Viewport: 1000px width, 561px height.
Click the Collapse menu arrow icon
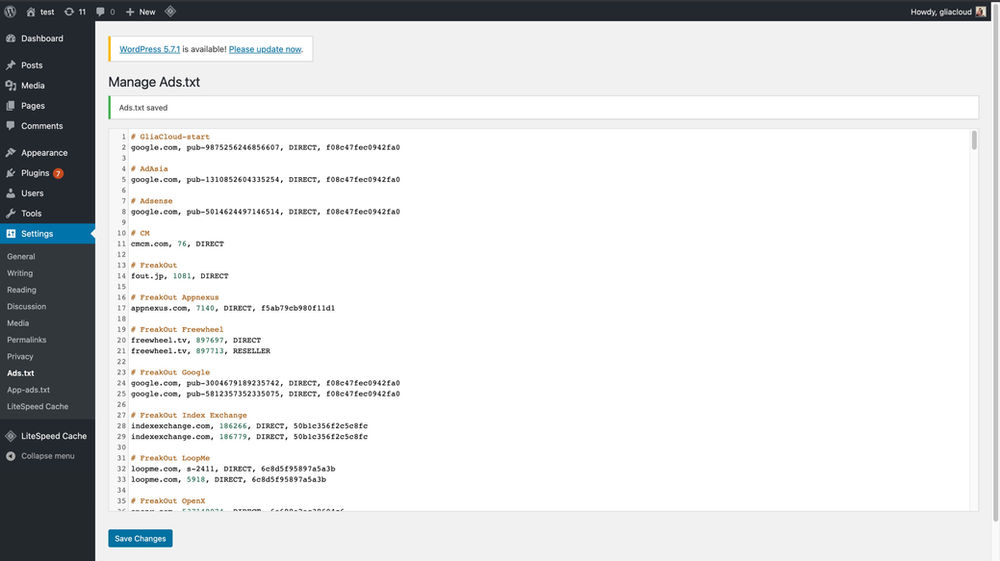click(x=11, y=456)
